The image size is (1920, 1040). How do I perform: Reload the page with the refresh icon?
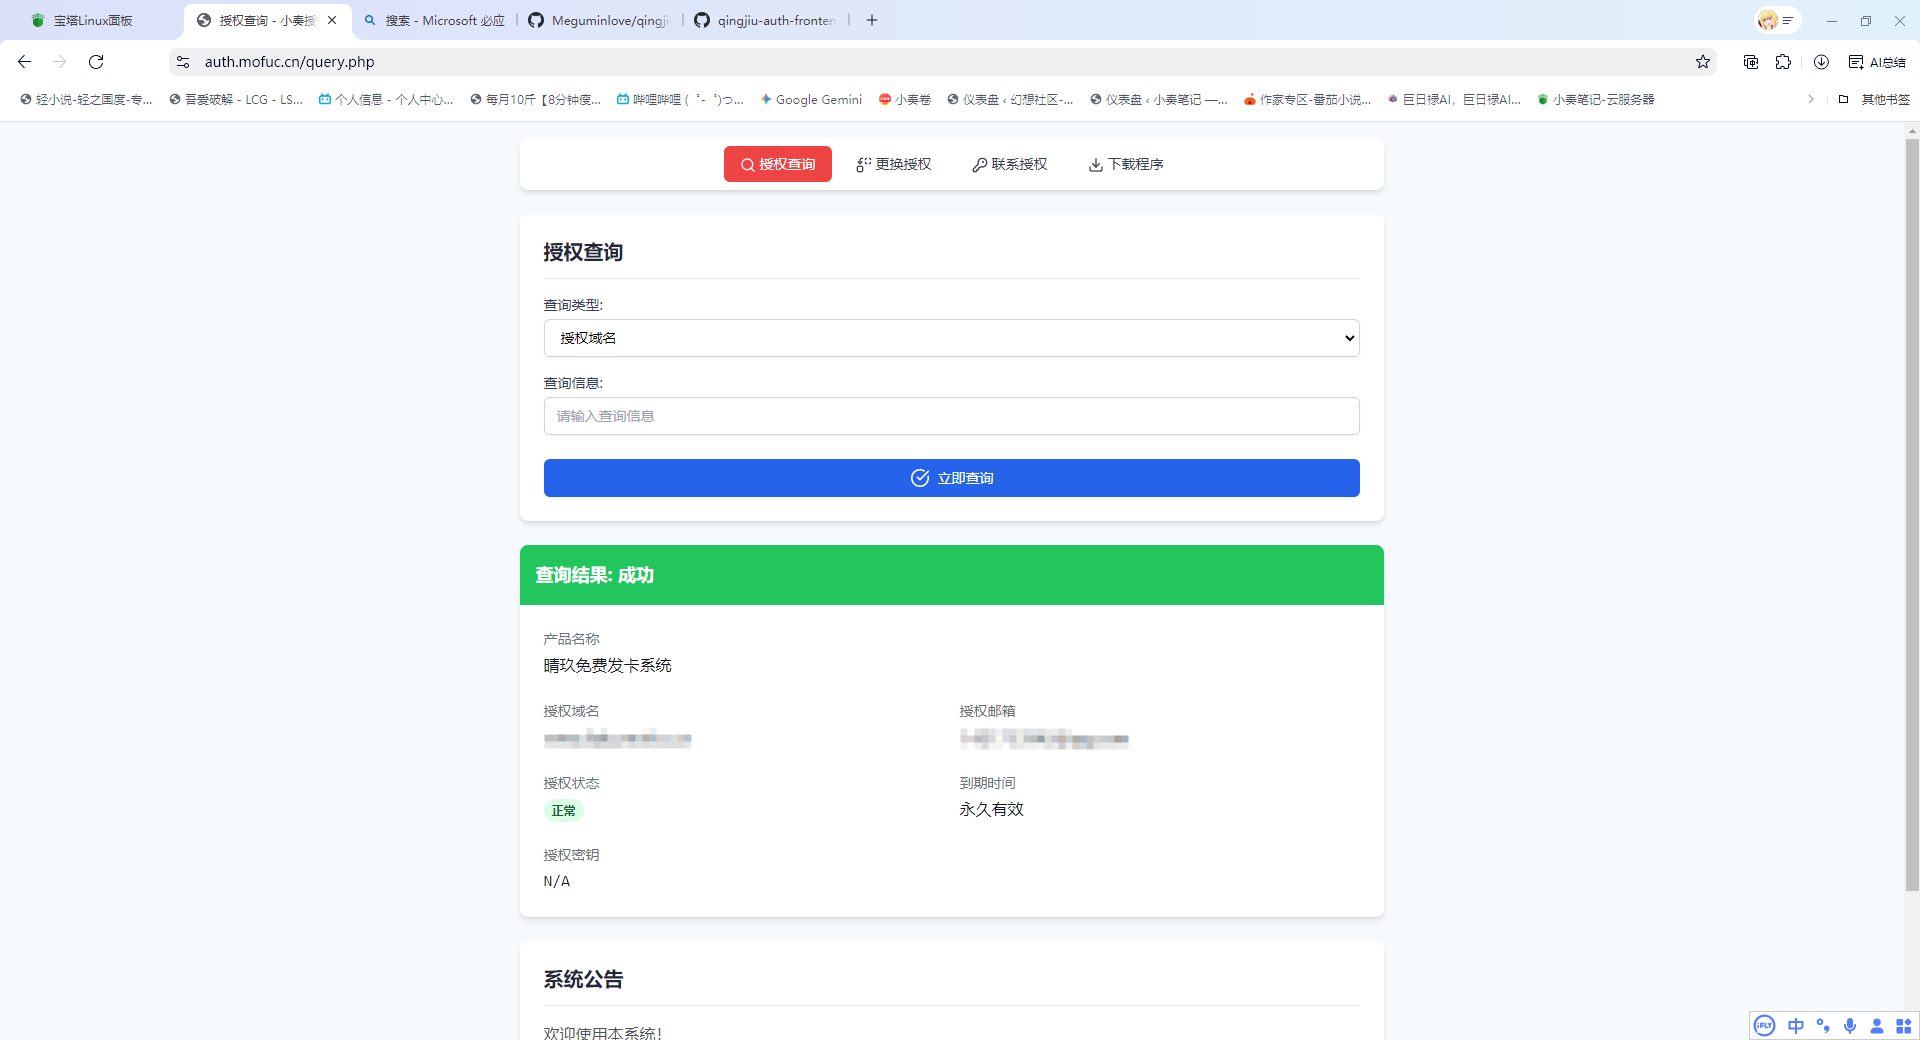pos(95,61)
